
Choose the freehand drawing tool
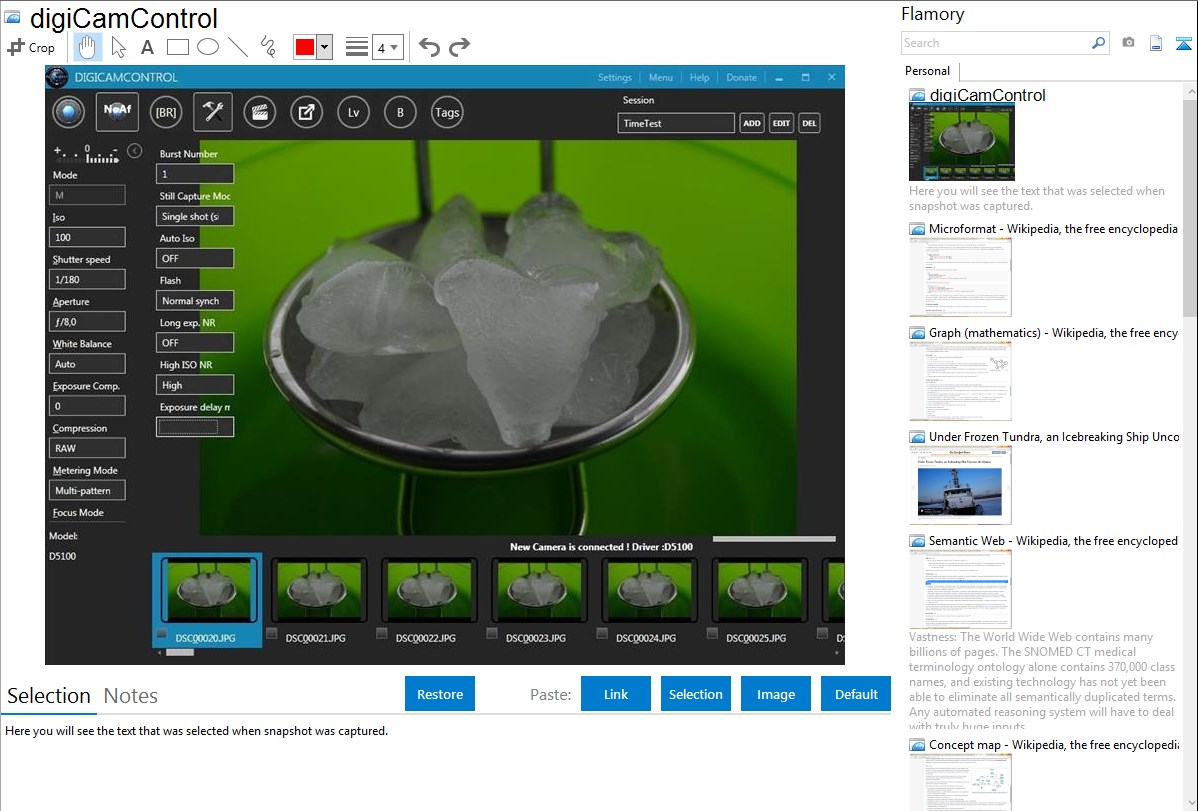[x=268, y=47]
